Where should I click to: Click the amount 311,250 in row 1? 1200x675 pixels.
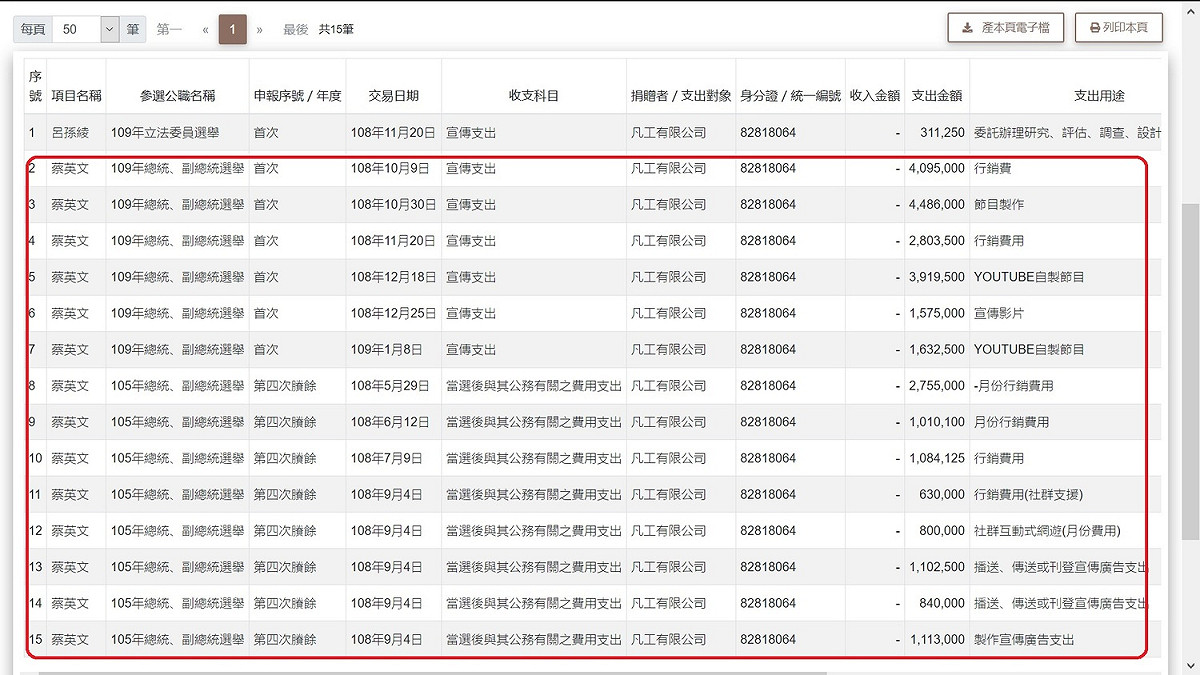point(942,132)
